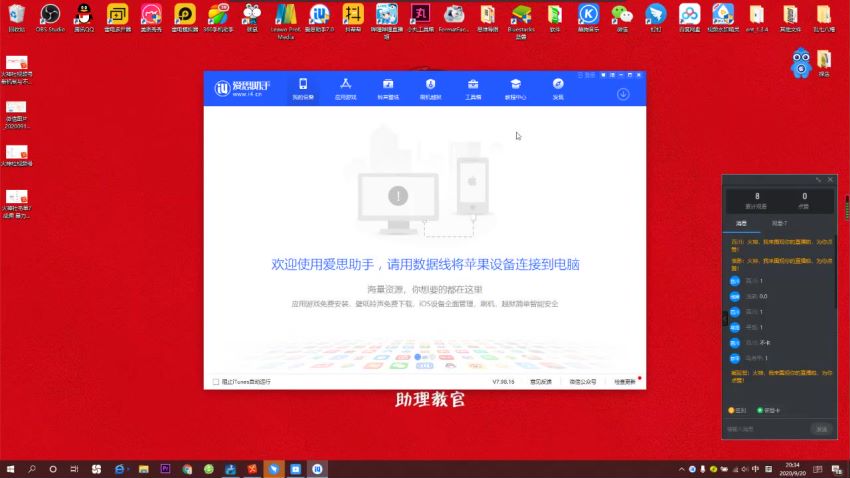The image size is (850, 478).
Task: Open Premiere Pro from taskbar
Action: coord(165,469)
